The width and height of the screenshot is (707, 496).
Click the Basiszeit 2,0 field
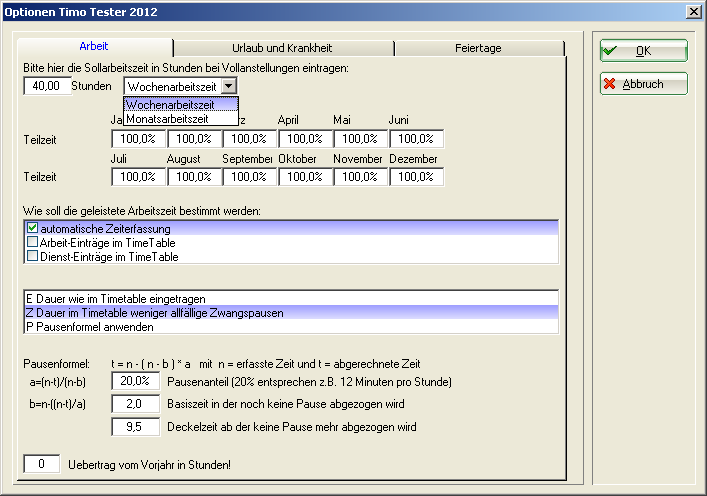(135, 404)
